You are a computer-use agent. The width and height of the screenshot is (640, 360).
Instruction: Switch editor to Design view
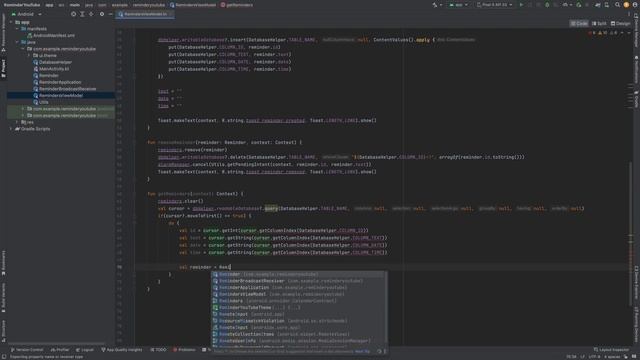620,24
